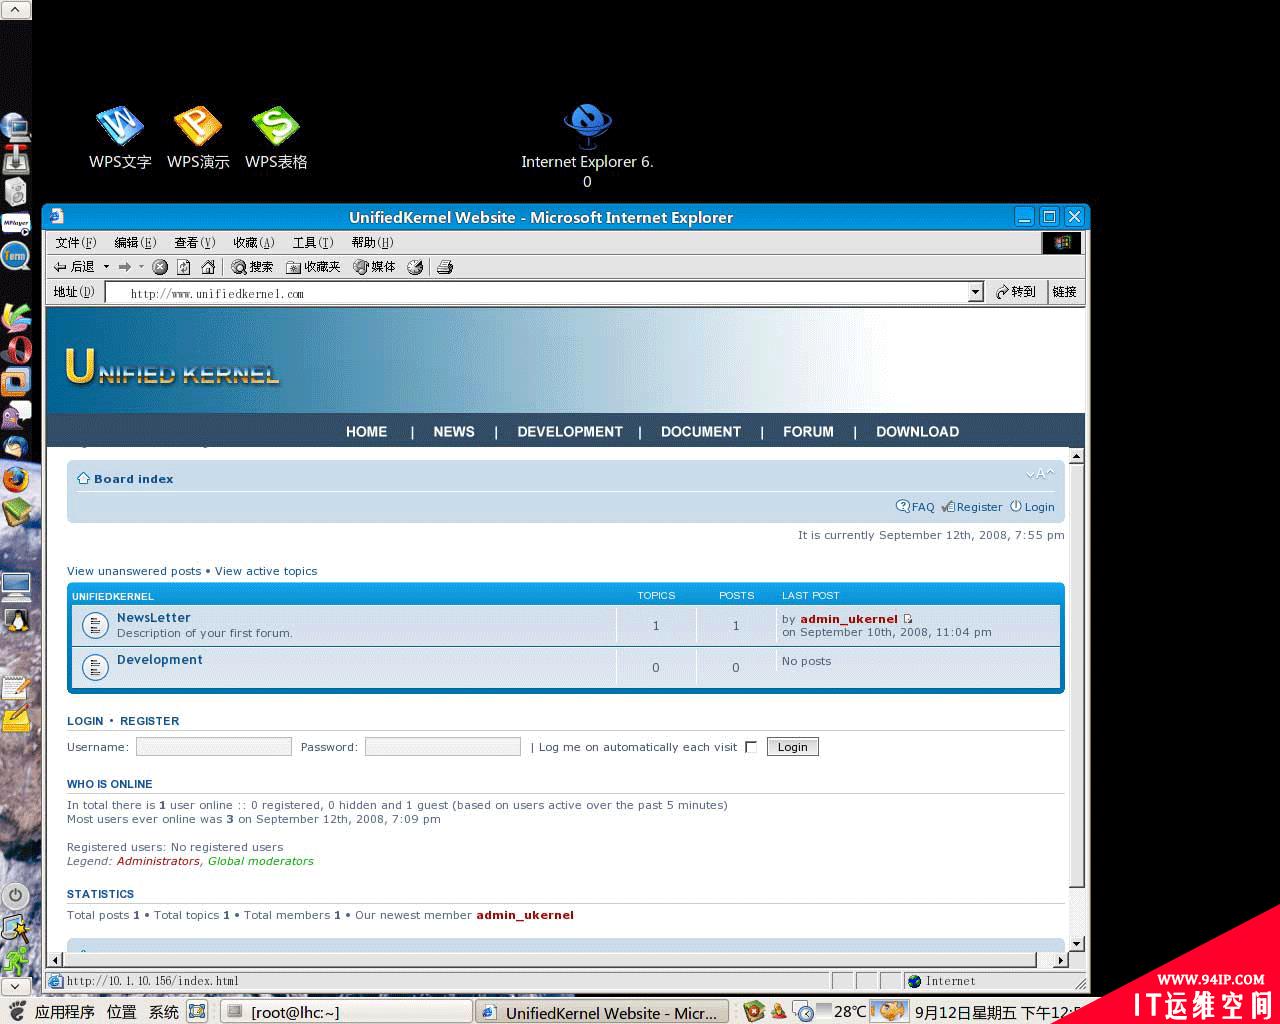Click the page's vertical scrollbar track
This screenshot has height=1024, width=1280.
coord(1077,912)
